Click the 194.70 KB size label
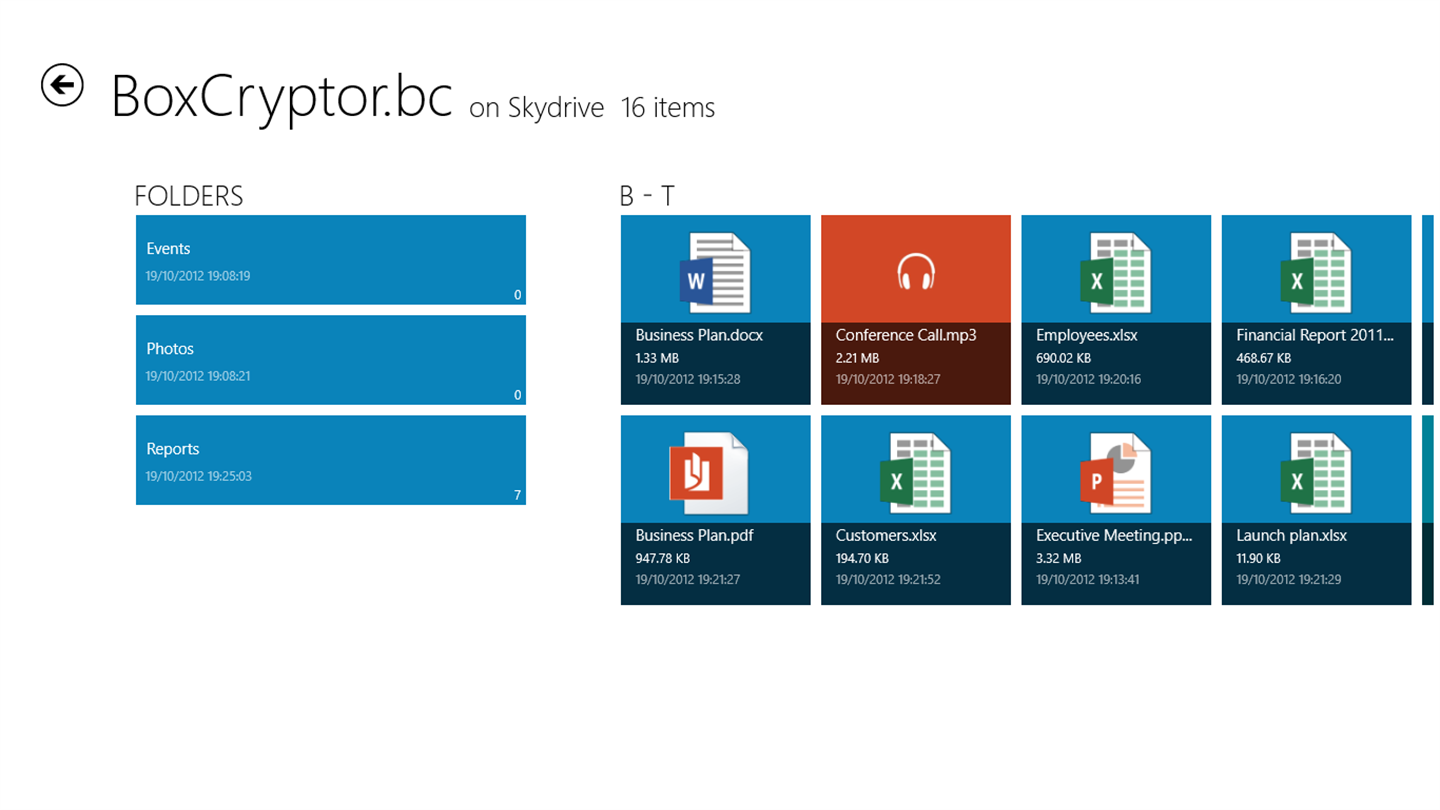This screenshot has height=810, width=1440. [x=863, y=558]
